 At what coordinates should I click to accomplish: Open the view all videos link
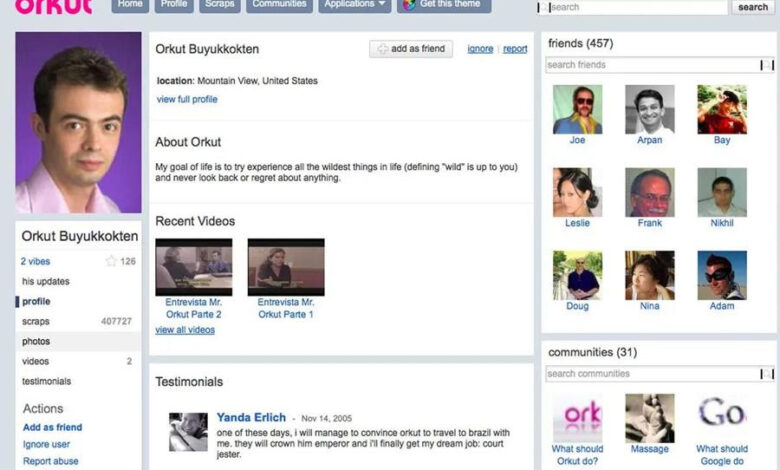(x=185, y=330)
